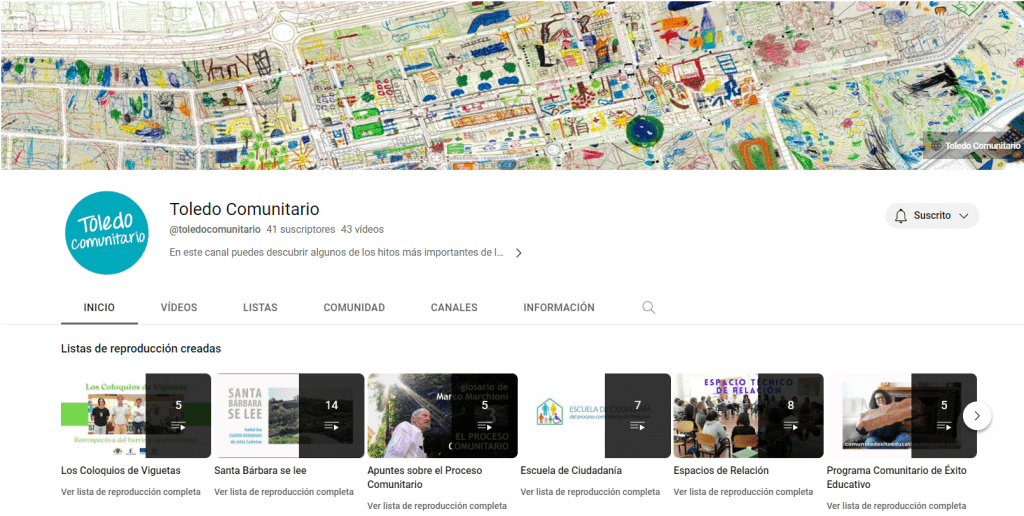Click the Espacio Técnico de Relación thumbnail
This screenshot has height=516, width=1024.
click(x=748, y=415)
